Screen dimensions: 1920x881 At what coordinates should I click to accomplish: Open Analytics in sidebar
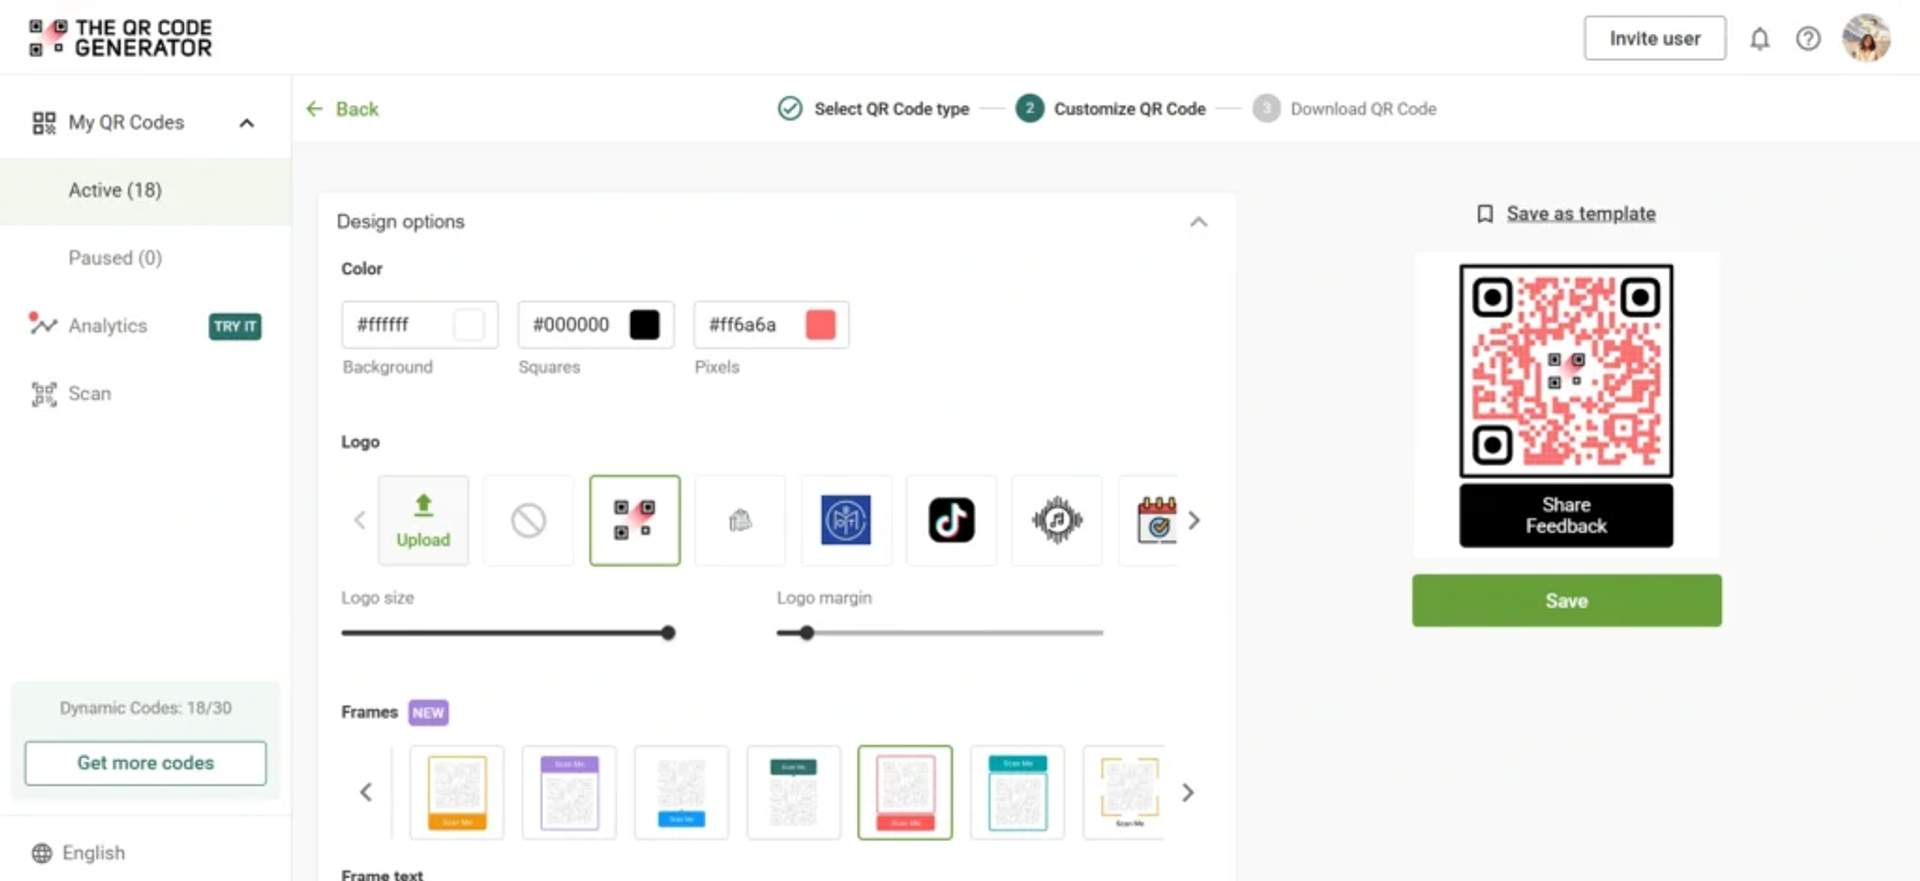[107, 326]
